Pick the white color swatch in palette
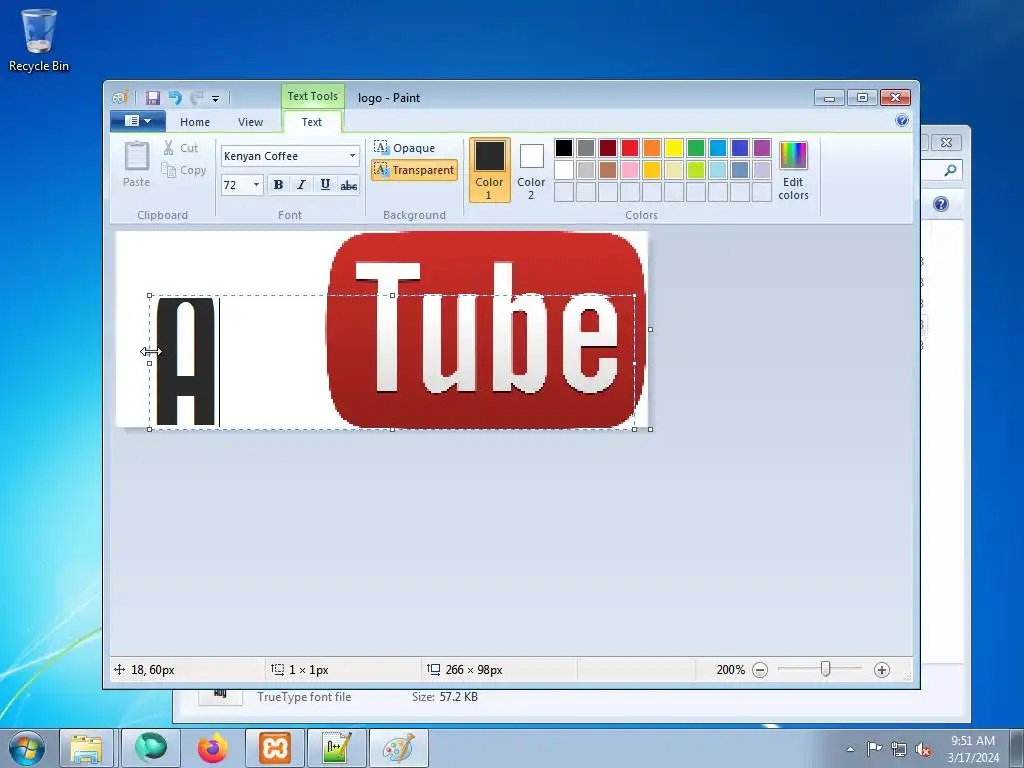The width and height of the screenshot is (1024, 768). click(564, 170)
